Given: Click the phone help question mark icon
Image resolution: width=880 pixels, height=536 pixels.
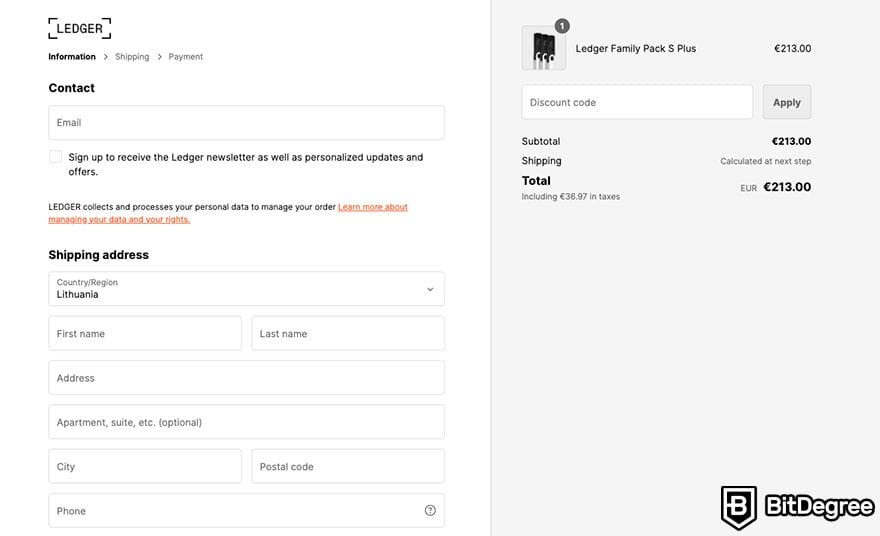Looking at the screenshot, I should coord(430,510).
